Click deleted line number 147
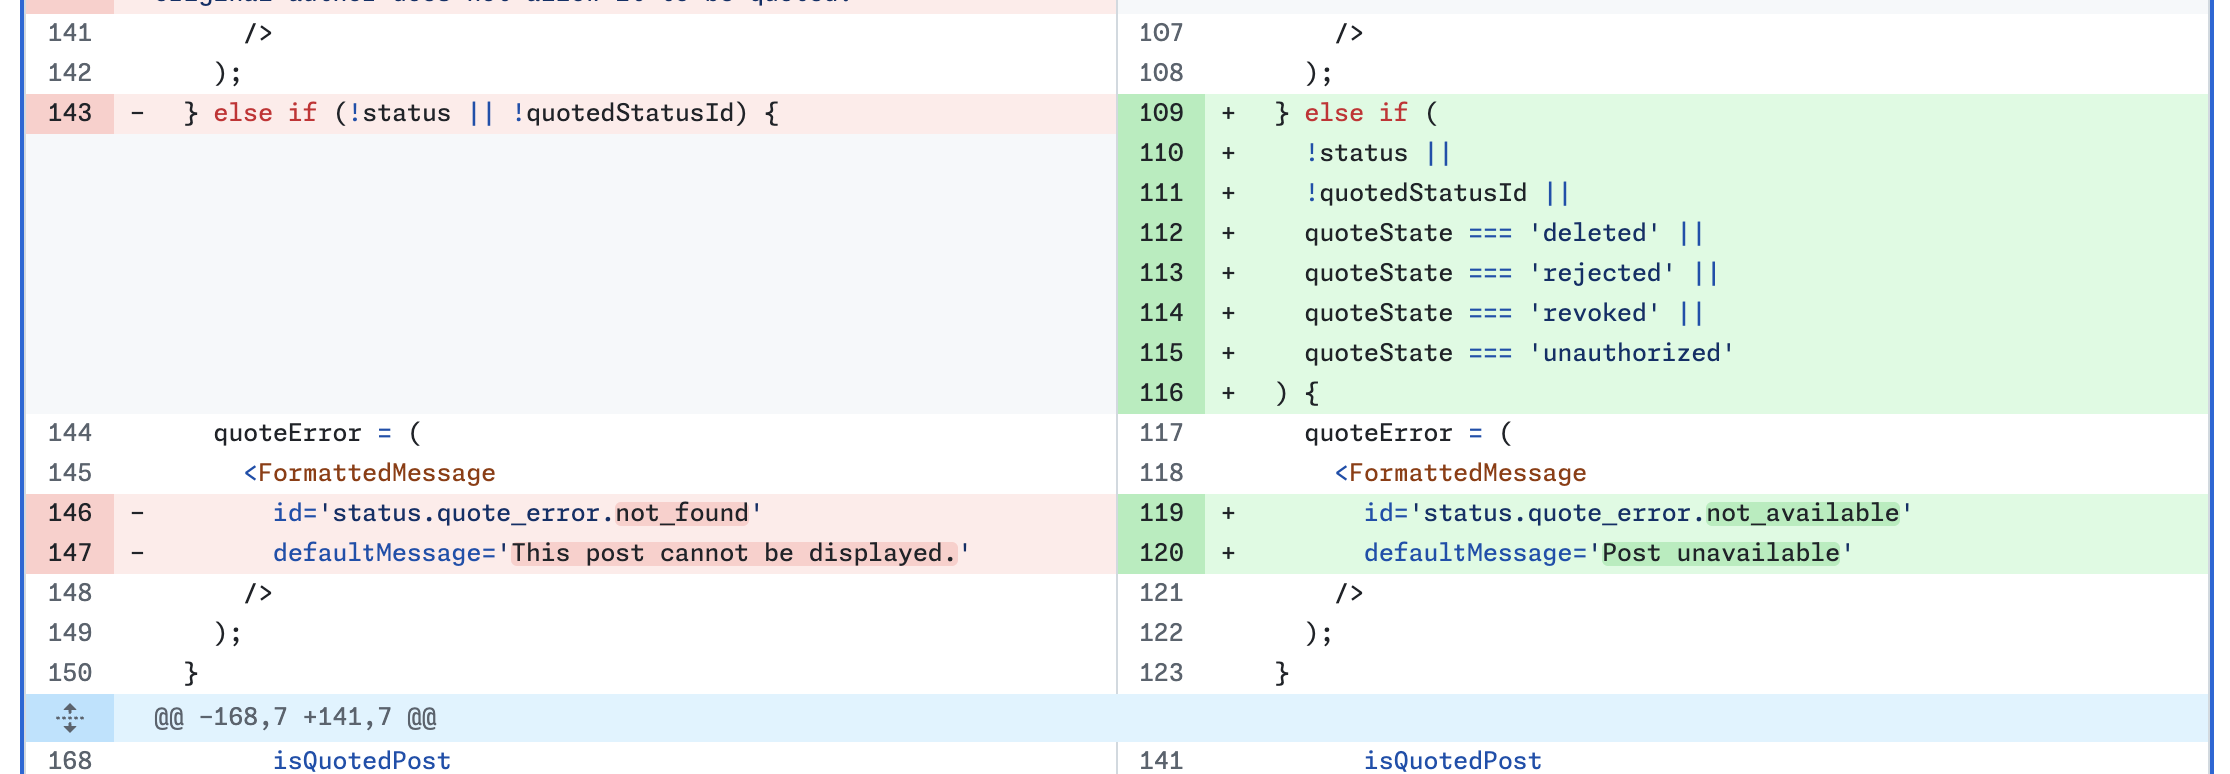The image size is (2230, 774). (70, 553)
